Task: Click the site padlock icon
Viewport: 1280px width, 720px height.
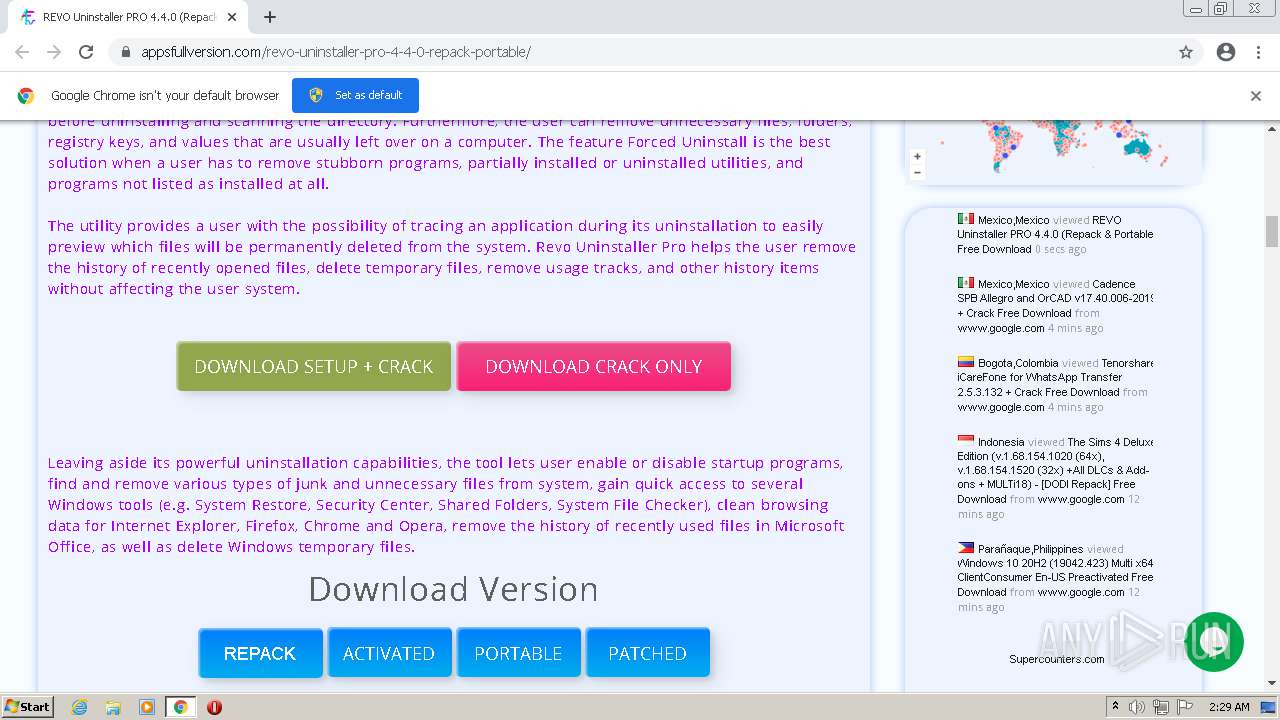Action: coord(126,52)
